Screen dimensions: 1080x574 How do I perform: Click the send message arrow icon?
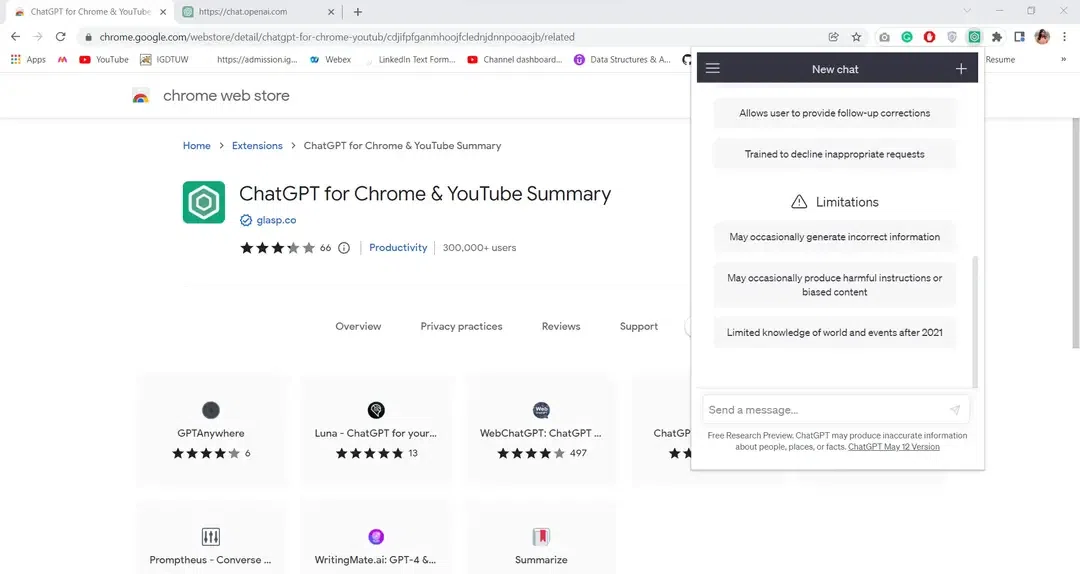pos(955,410)
